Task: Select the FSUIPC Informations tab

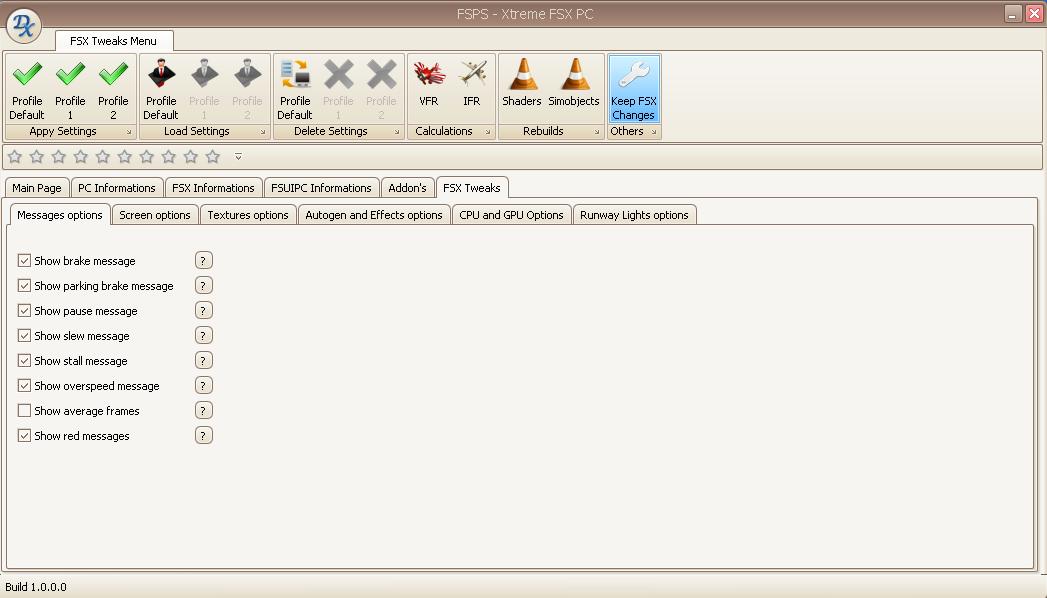Action: click(321, 188)
